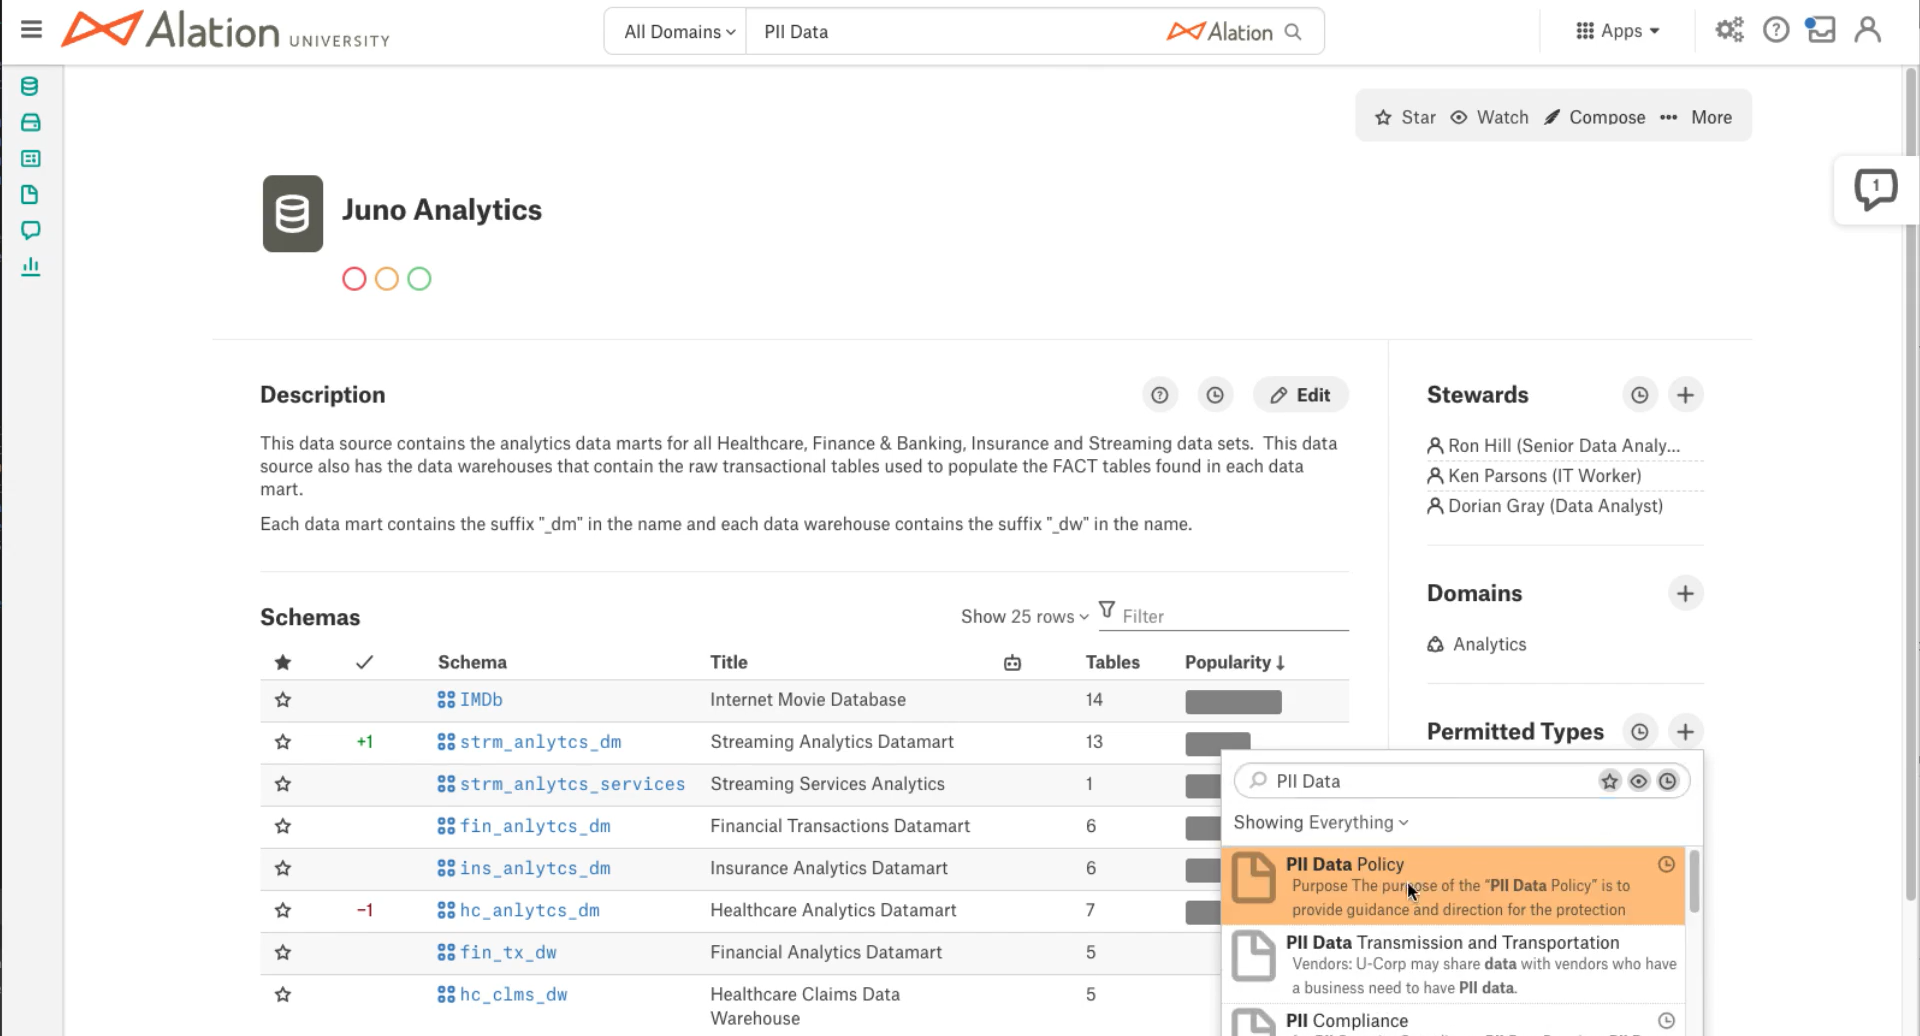Image resolution: width=1920 pixels, height=1036 pixels.
Task: Click the search magnifier in top bar
Action: tap(1293, 32)
